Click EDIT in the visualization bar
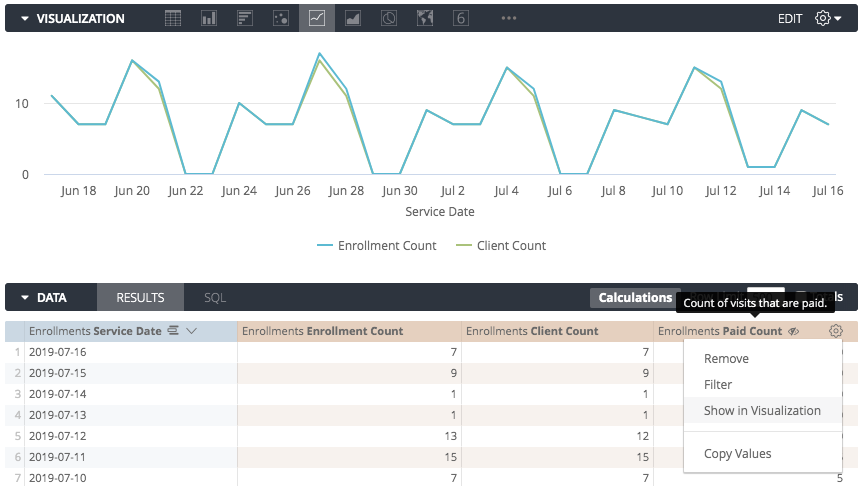Viewport: 866px width, 486px height. [x=790, y=18]
